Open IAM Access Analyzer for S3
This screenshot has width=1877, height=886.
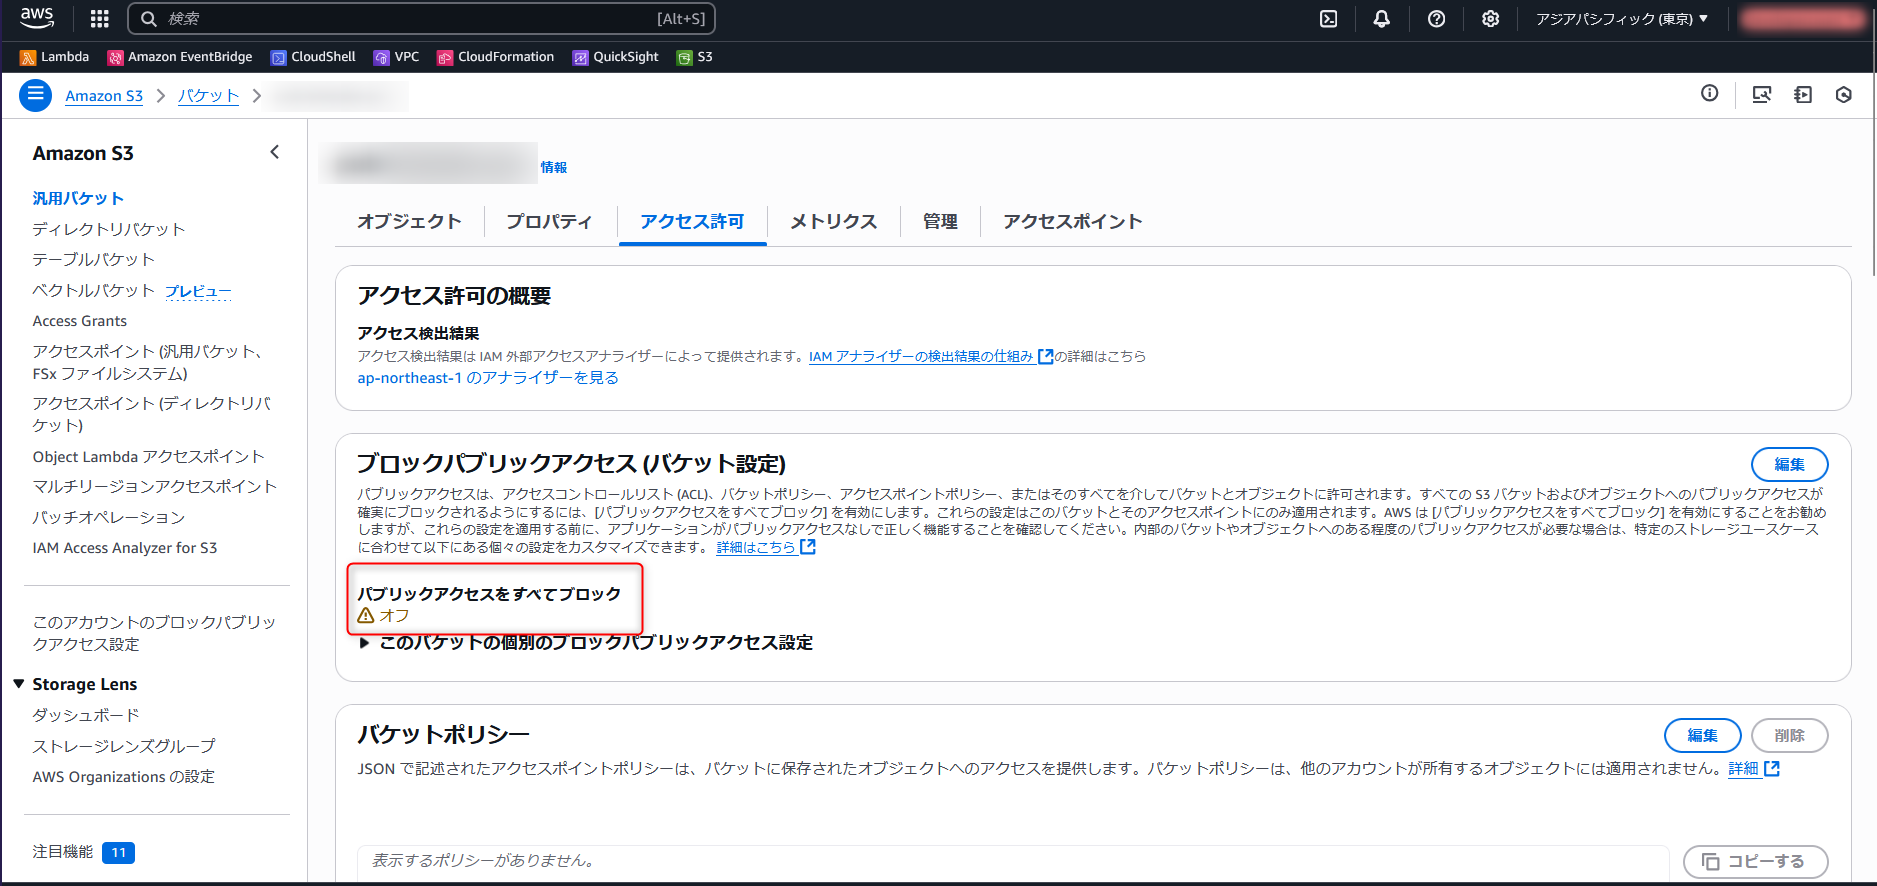(125, 548)
